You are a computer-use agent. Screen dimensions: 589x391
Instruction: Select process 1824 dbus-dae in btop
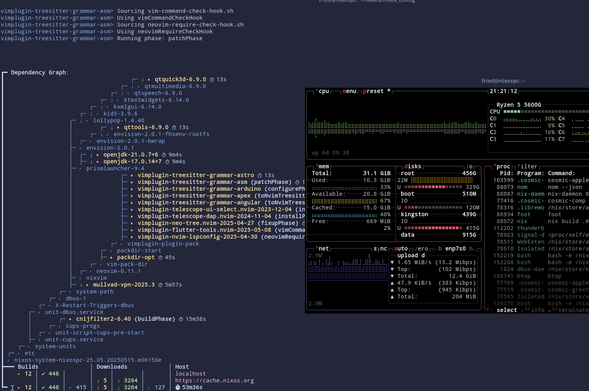pos(541,269)
